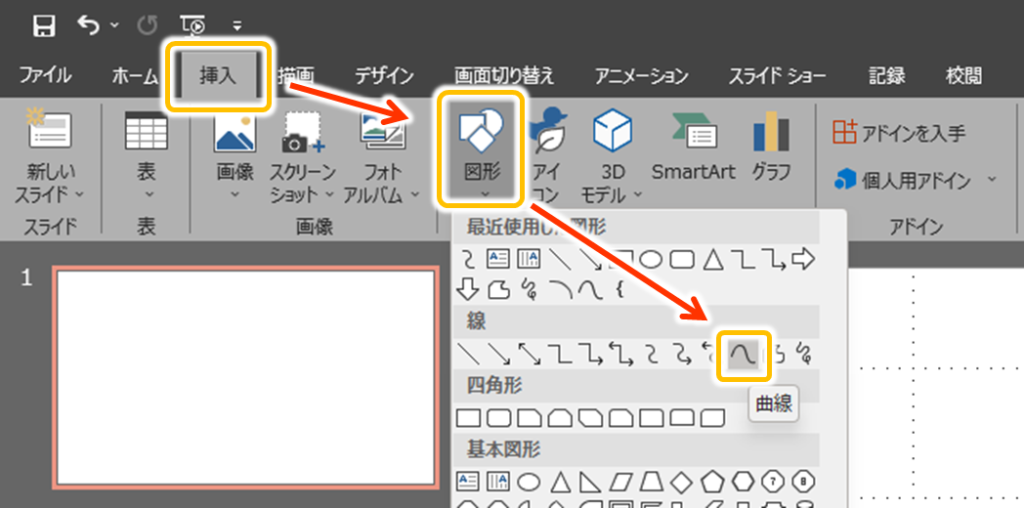
Task: Select the isosceles triangle in recent shapes
Action: click(712, 260)
